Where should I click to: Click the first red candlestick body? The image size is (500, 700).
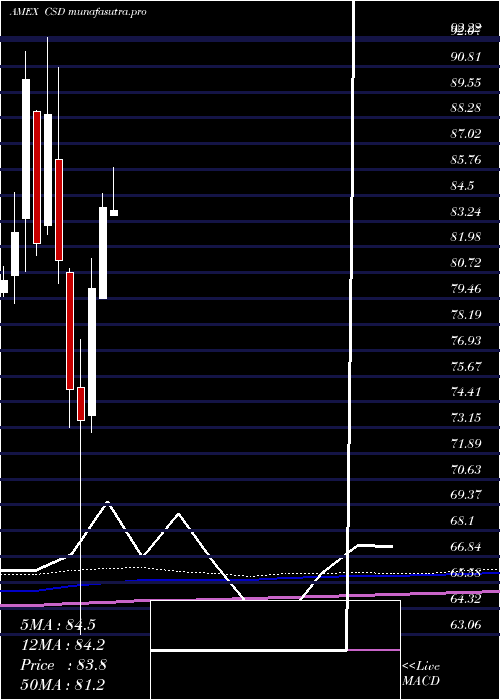tap(37, 177)
